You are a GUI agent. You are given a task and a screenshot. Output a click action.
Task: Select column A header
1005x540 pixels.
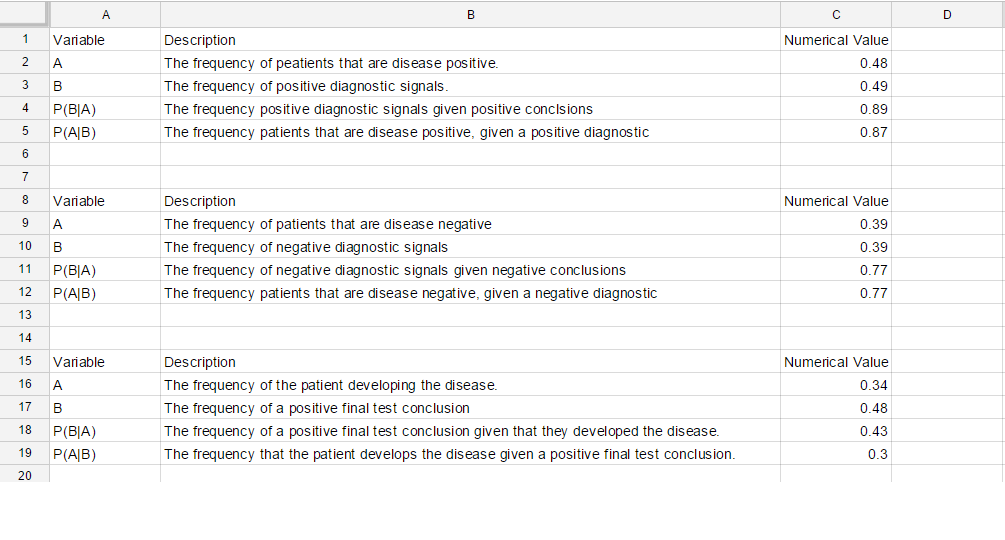(x=105, y=14)
